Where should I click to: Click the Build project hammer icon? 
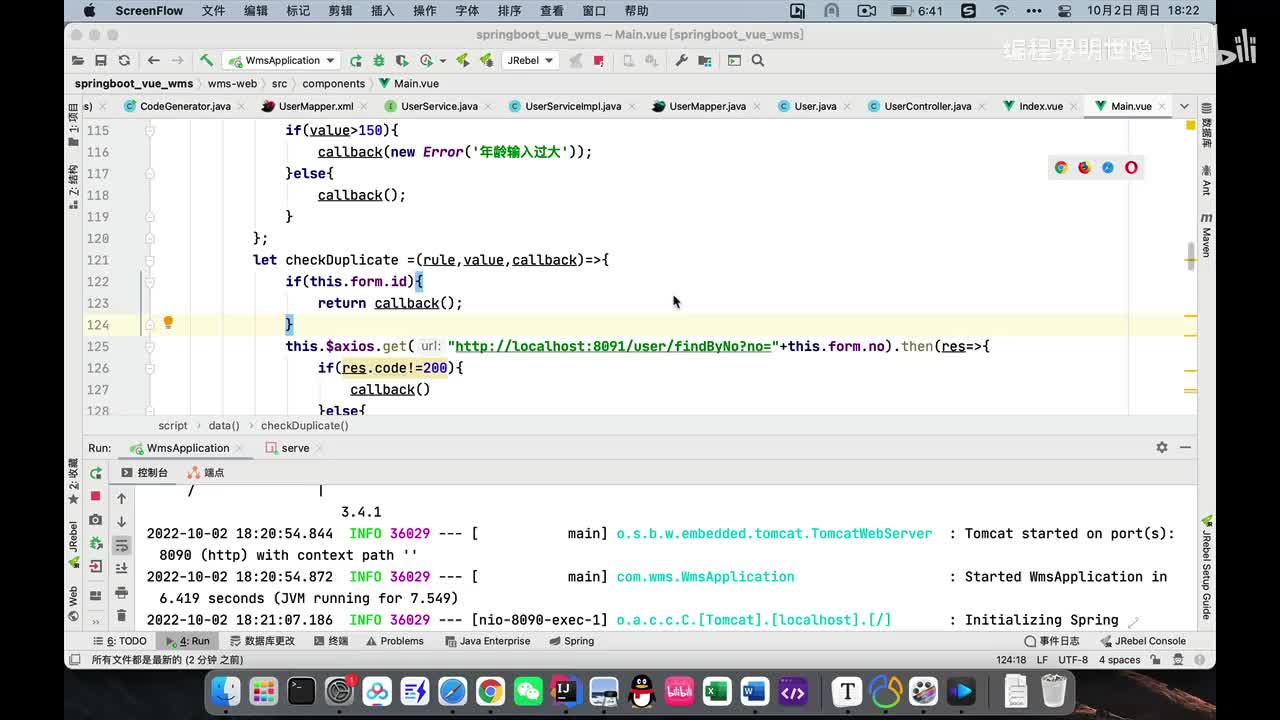(206, 61)
